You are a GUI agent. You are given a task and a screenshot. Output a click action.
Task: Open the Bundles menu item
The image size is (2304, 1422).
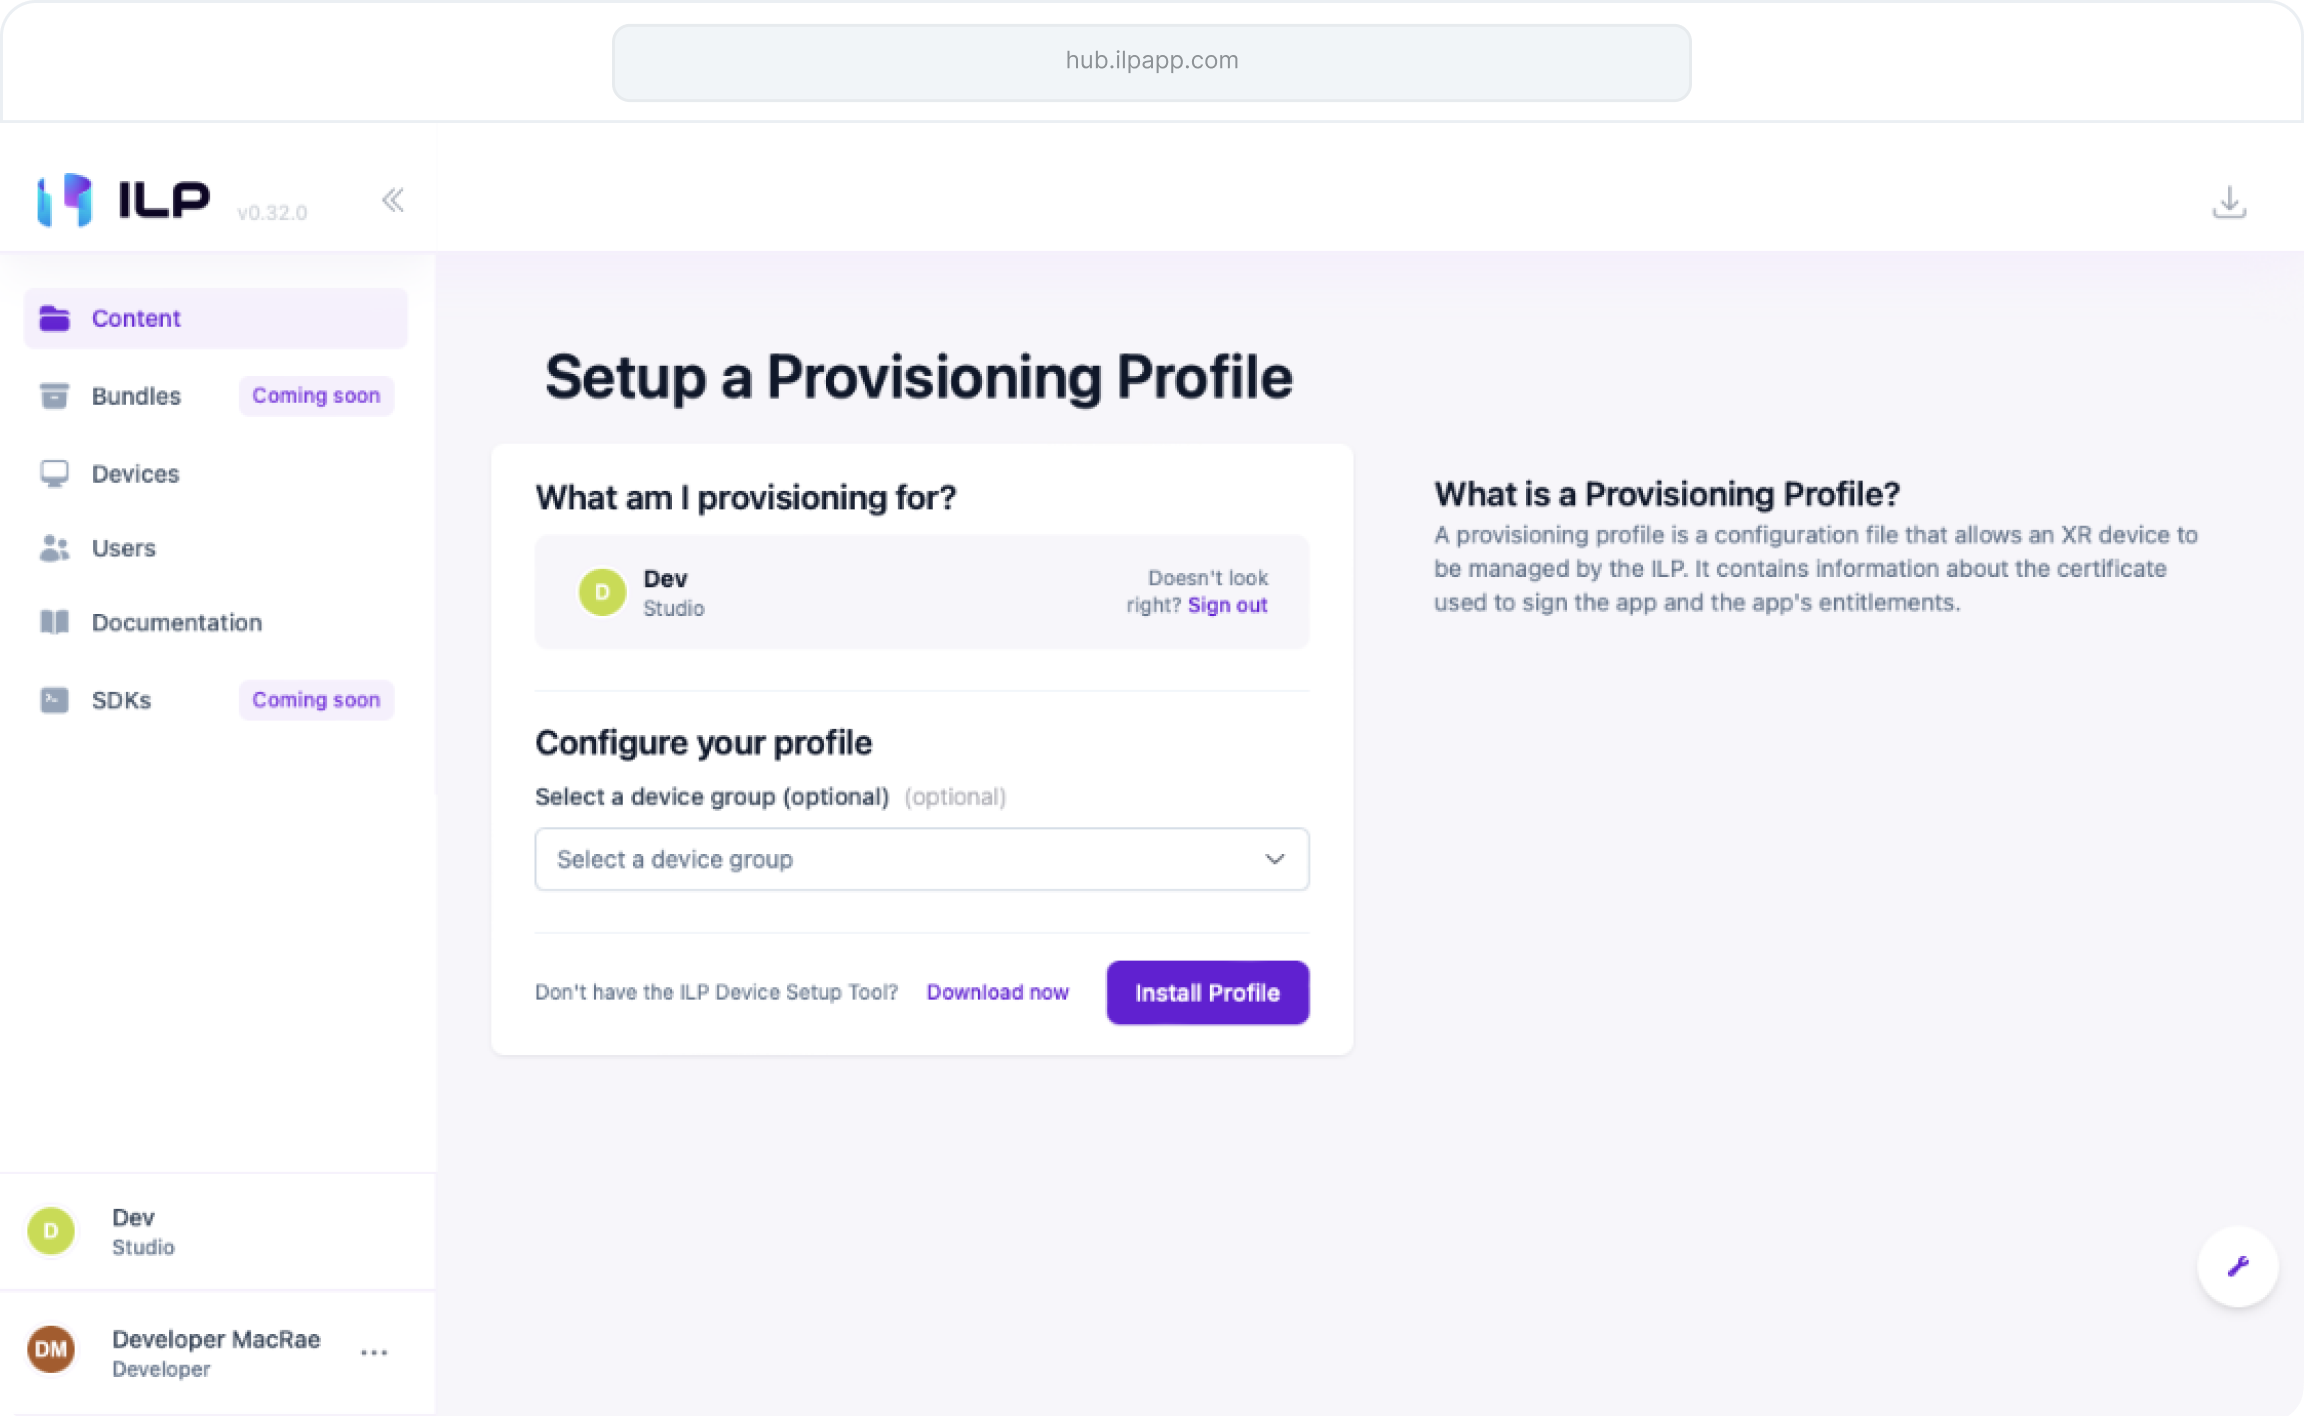click(136, 396)
